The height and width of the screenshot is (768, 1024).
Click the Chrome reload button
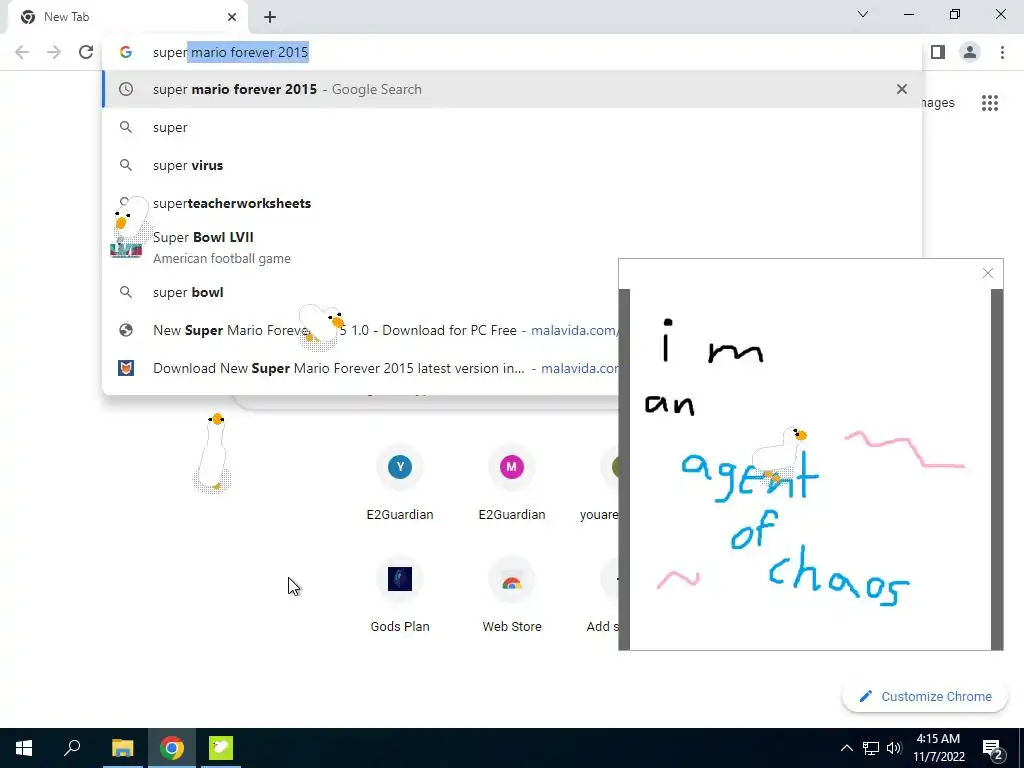(x=86, y=52)
